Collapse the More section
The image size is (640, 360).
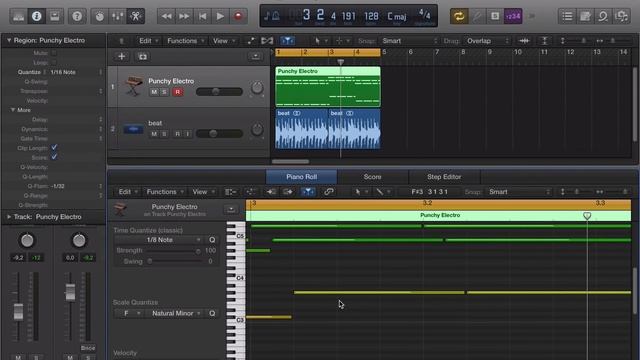13,110
